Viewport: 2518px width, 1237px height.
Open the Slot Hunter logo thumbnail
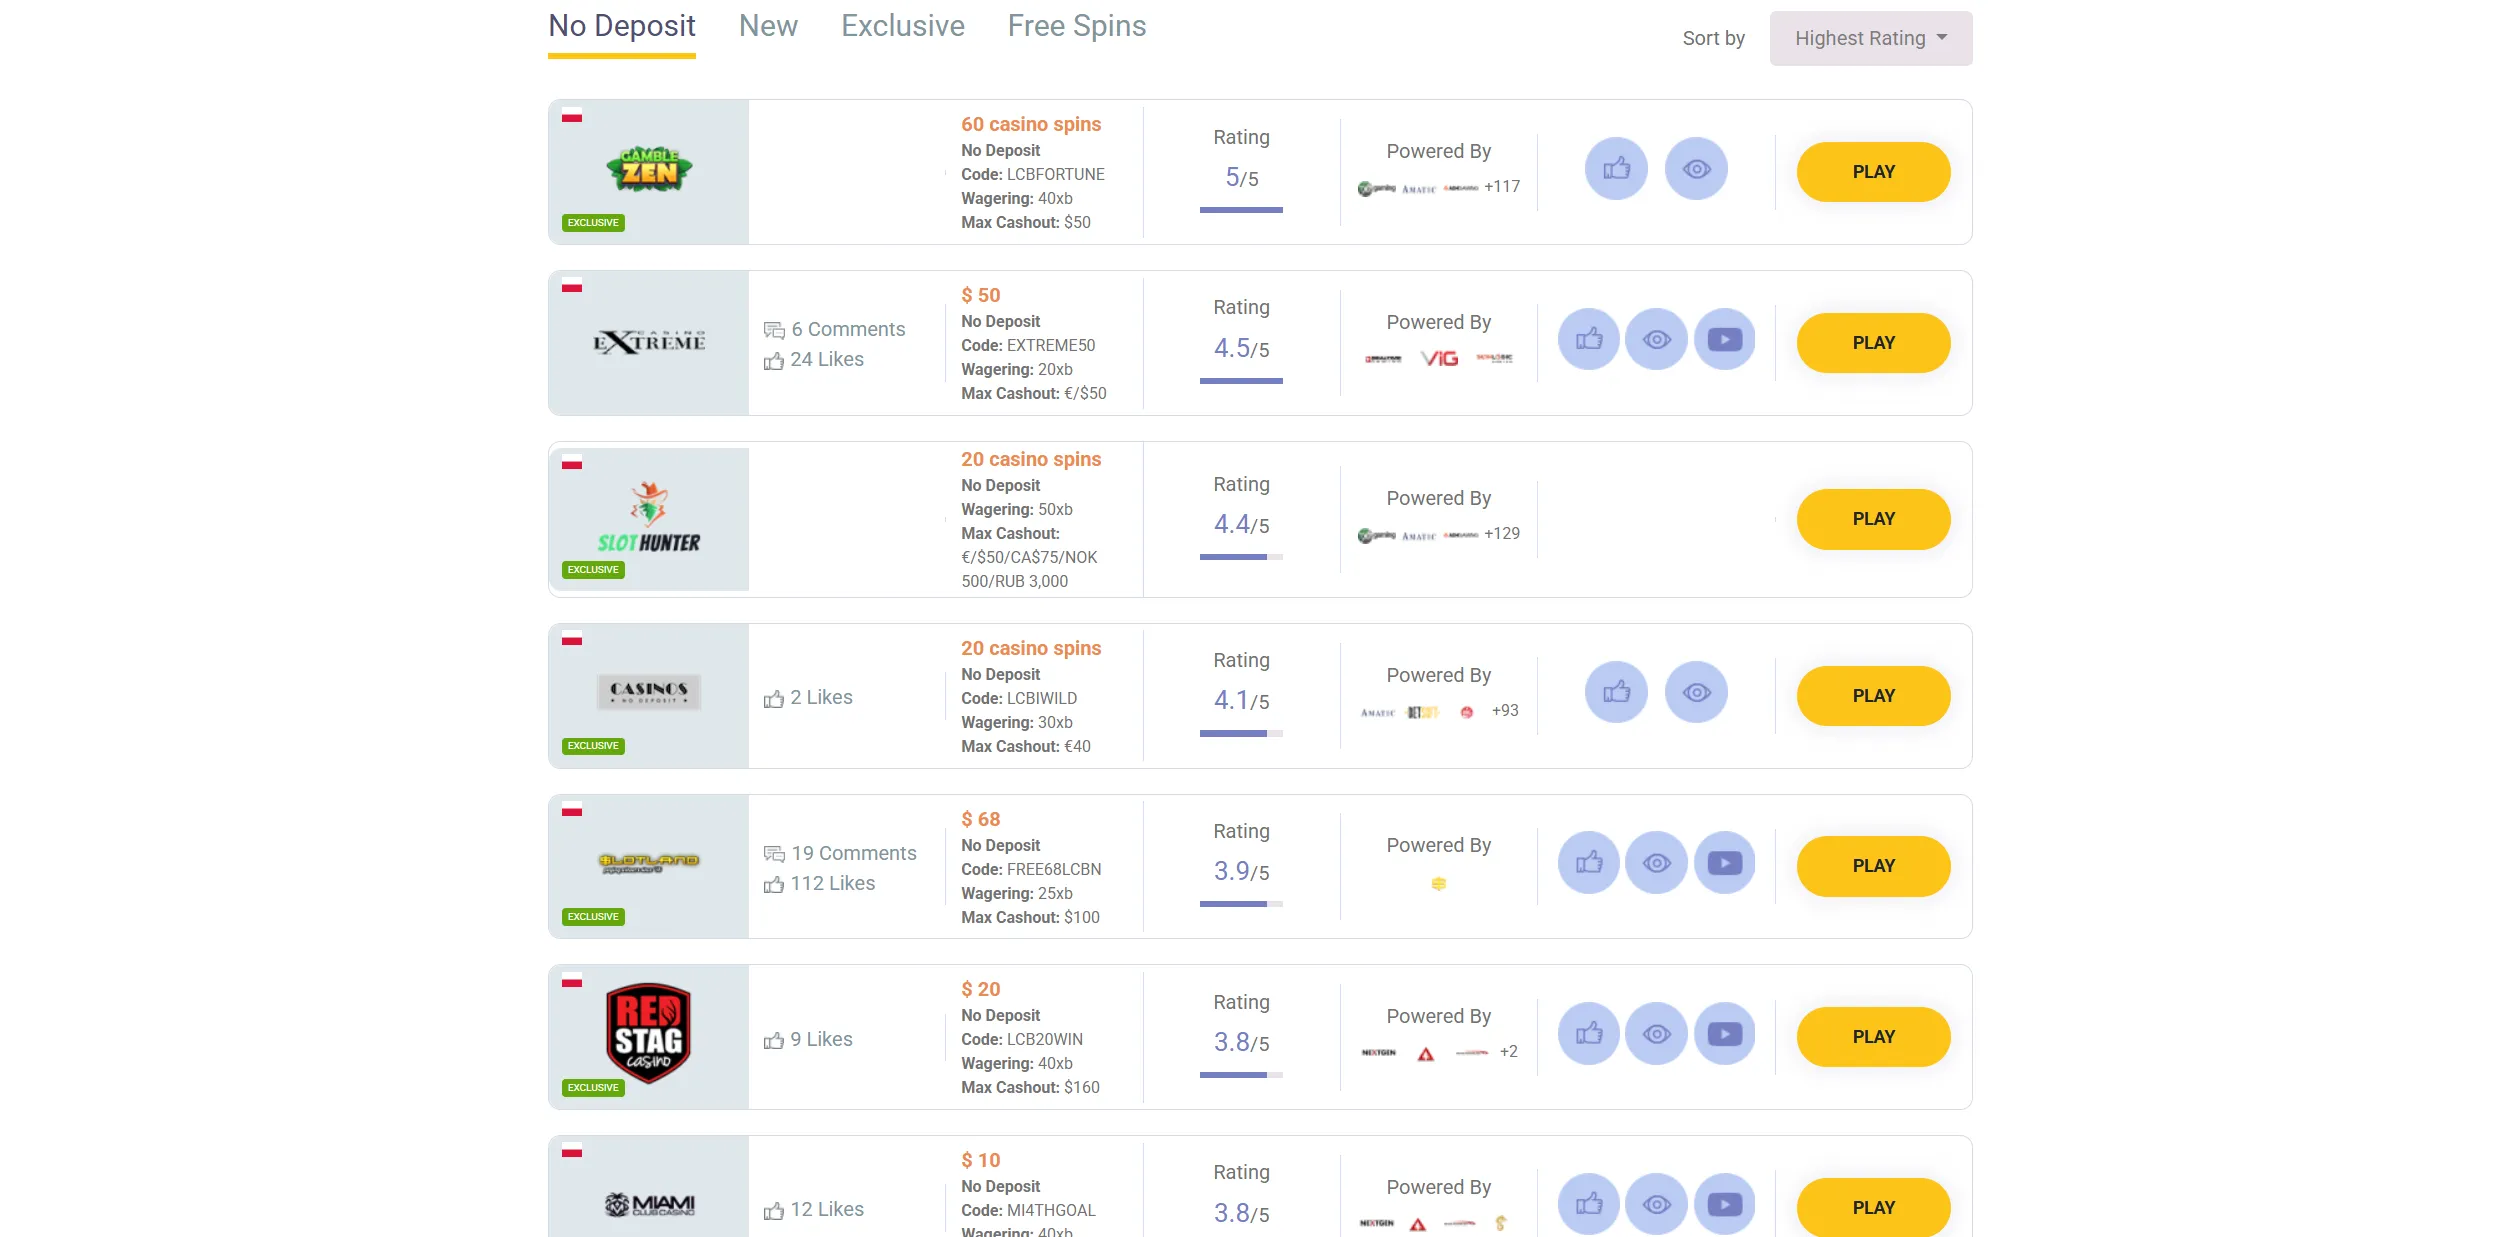tap(649, 518)
